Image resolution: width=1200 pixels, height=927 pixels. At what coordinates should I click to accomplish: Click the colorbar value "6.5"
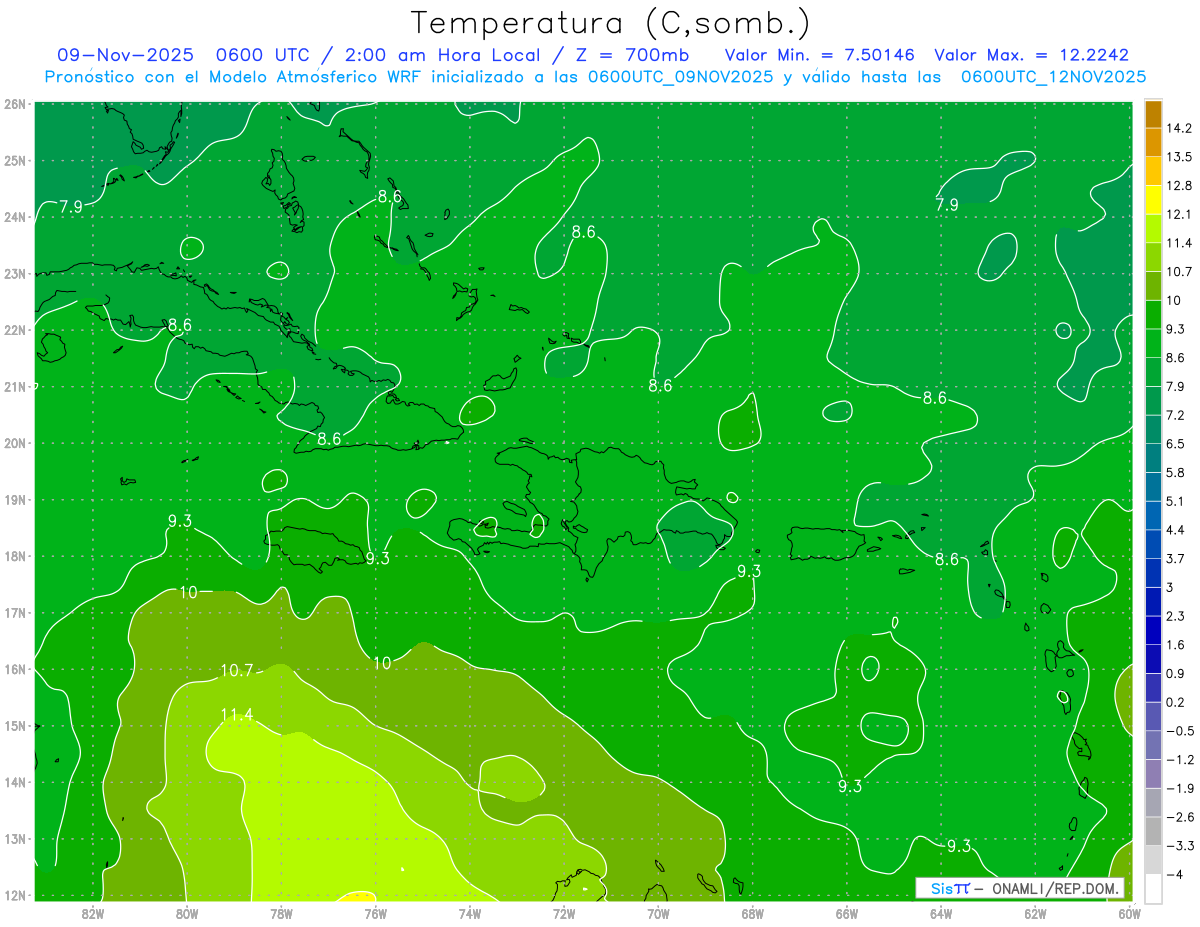(x=1176, y=444)
